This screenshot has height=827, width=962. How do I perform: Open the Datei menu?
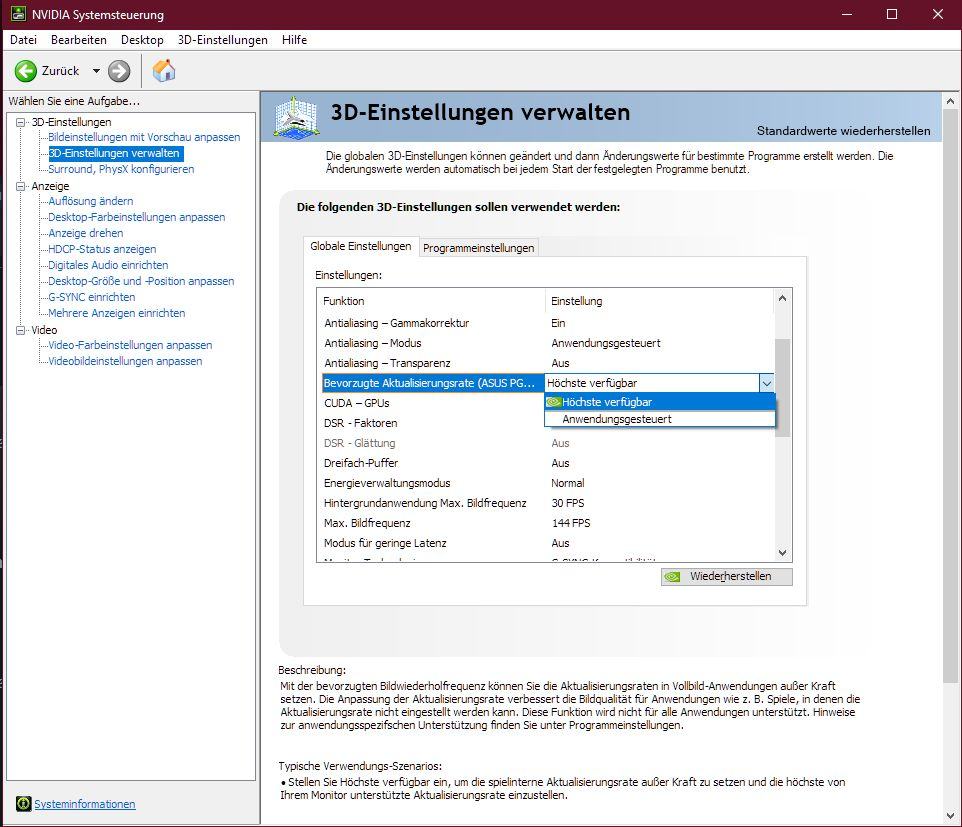click(23, 40)
